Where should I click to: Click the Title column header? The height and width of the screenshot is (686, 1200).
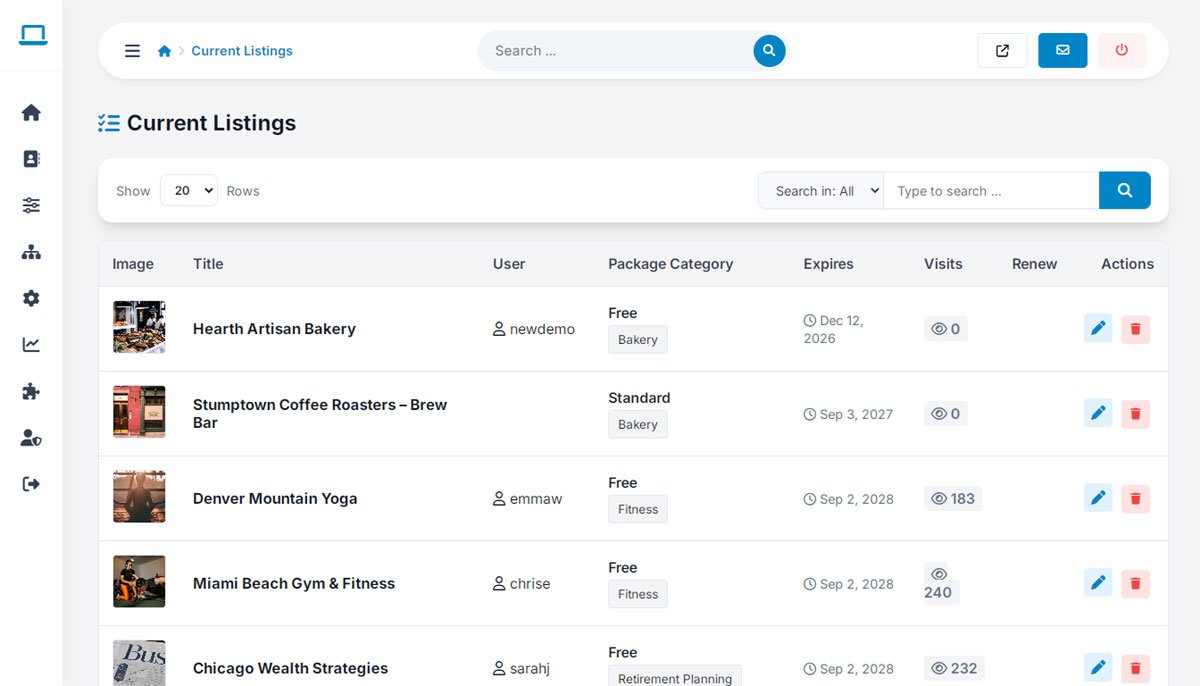point(208,264)
